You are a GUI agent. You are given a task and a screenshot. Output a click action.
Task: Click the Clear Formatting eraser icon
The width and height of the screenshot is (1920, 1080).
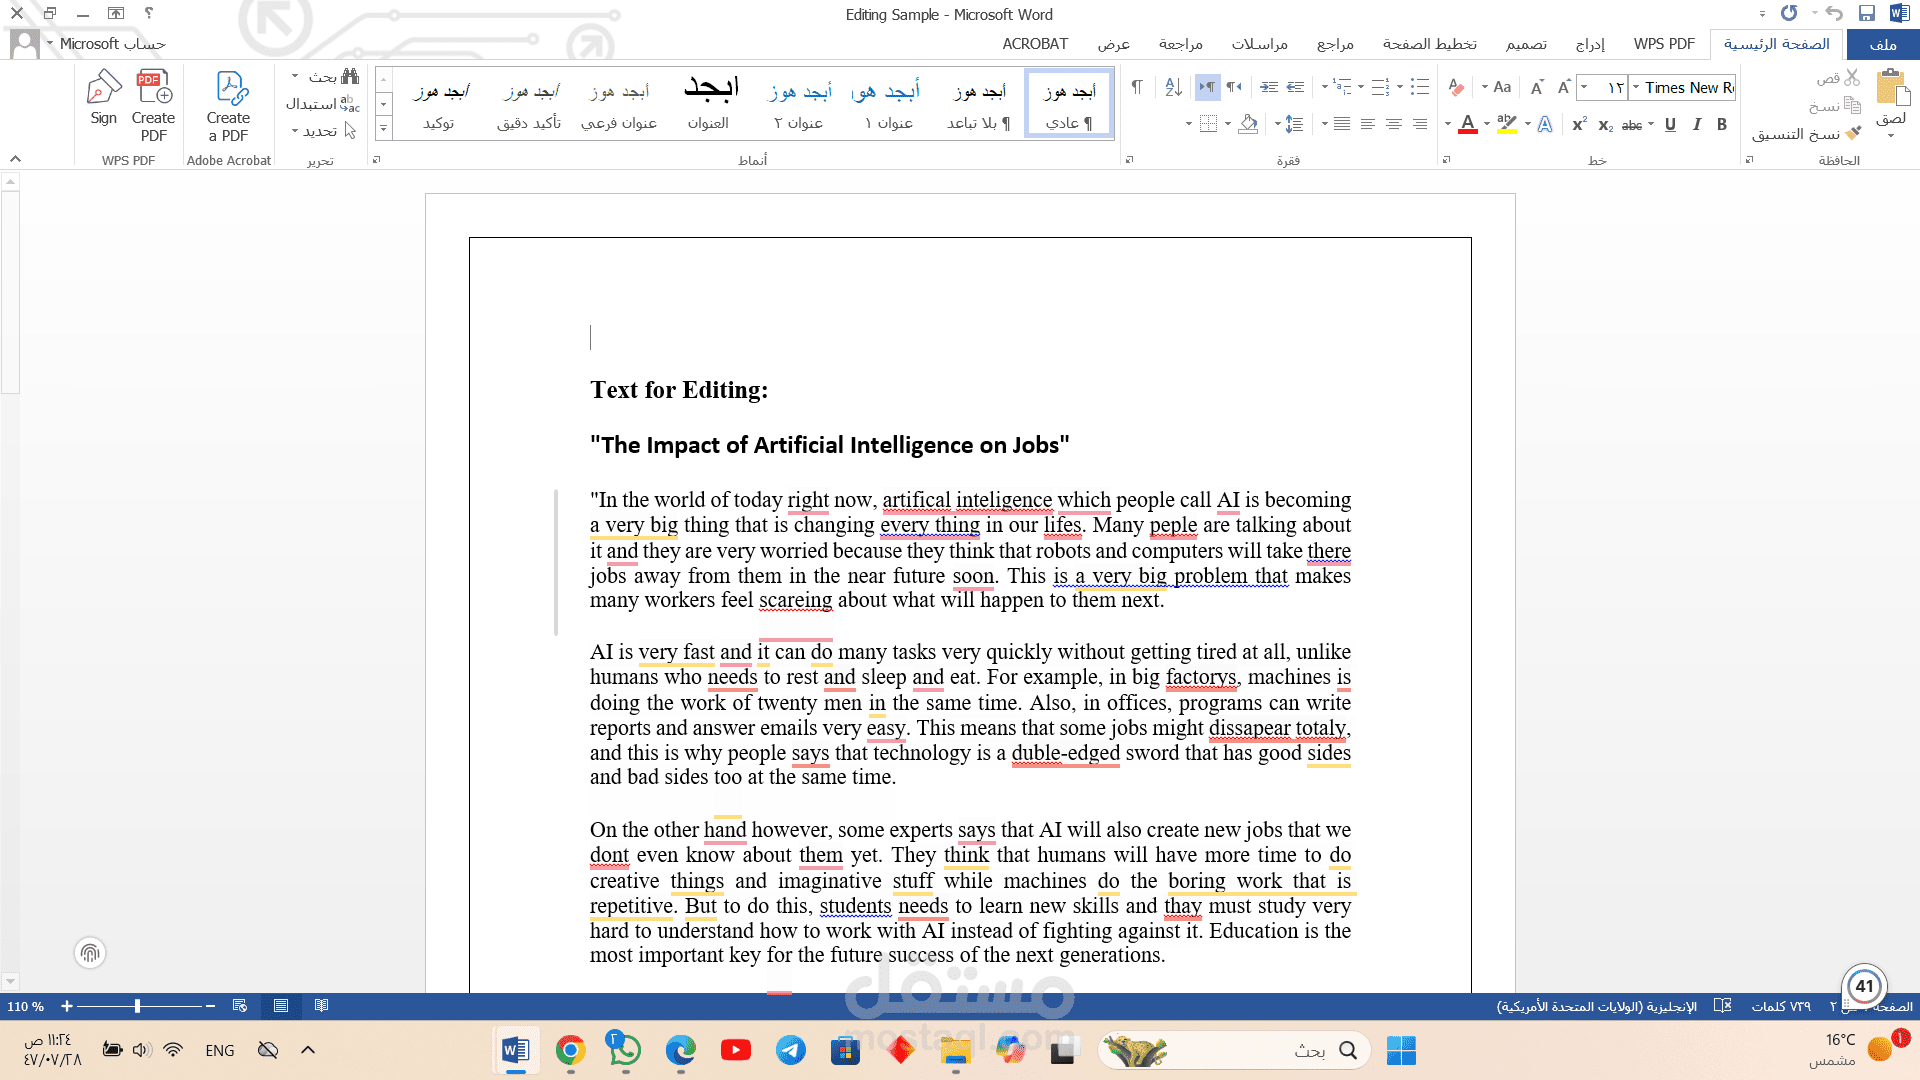point(1456,88)
